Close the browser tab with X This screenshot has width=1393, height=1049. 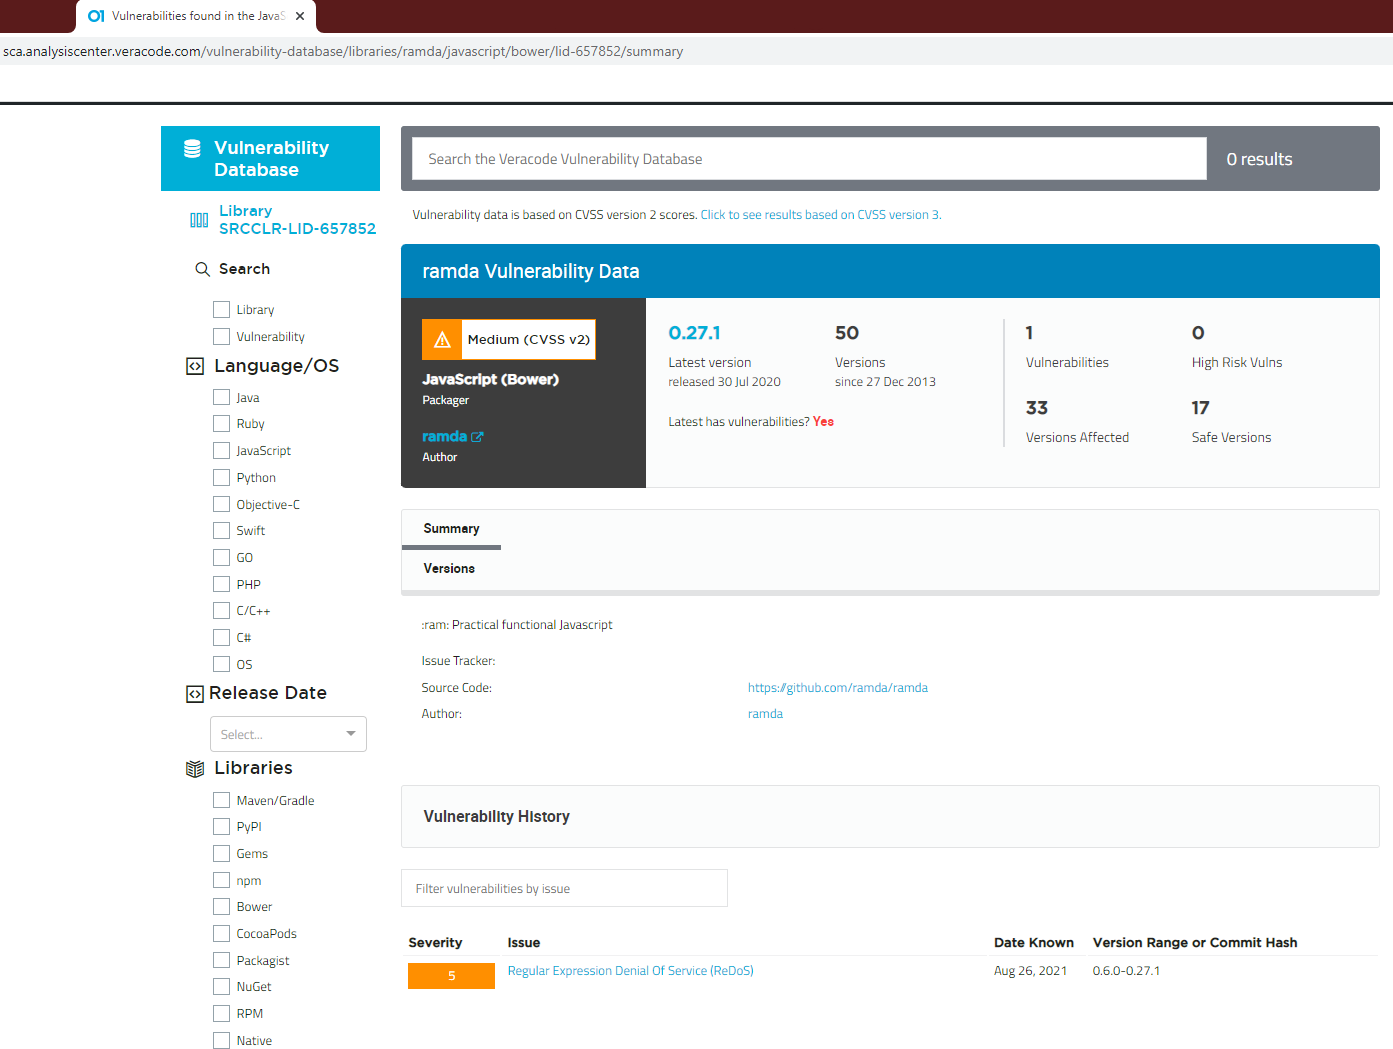click(x=300, y=16)
